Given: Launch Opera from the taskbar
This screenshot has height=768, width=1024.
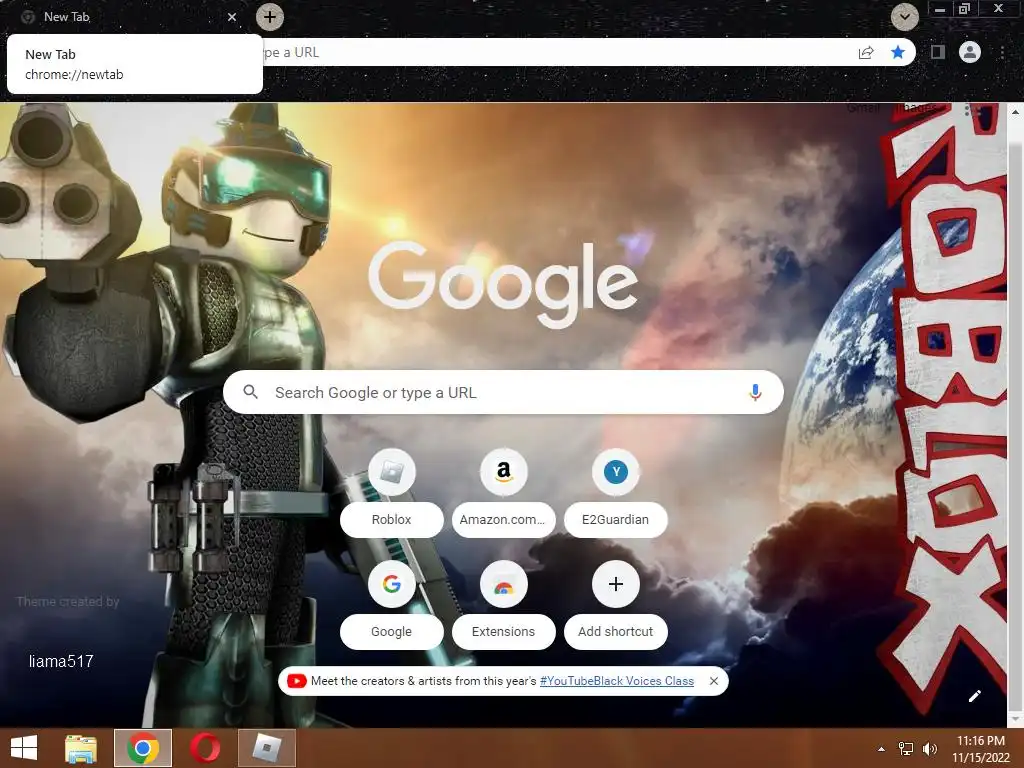Looking at the screenshot, I should (x=205, y=748).
